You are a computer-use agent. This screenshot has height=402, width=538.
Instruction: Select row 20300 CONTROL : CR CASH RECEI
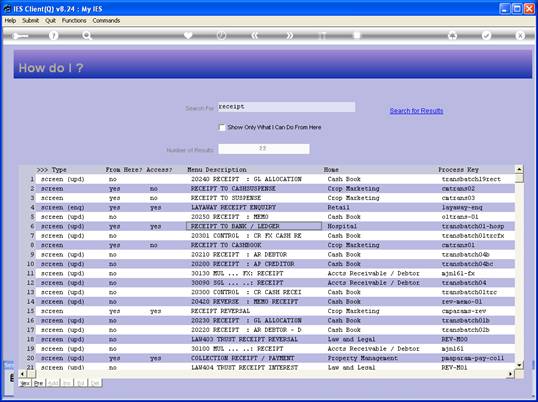(275, 293)
